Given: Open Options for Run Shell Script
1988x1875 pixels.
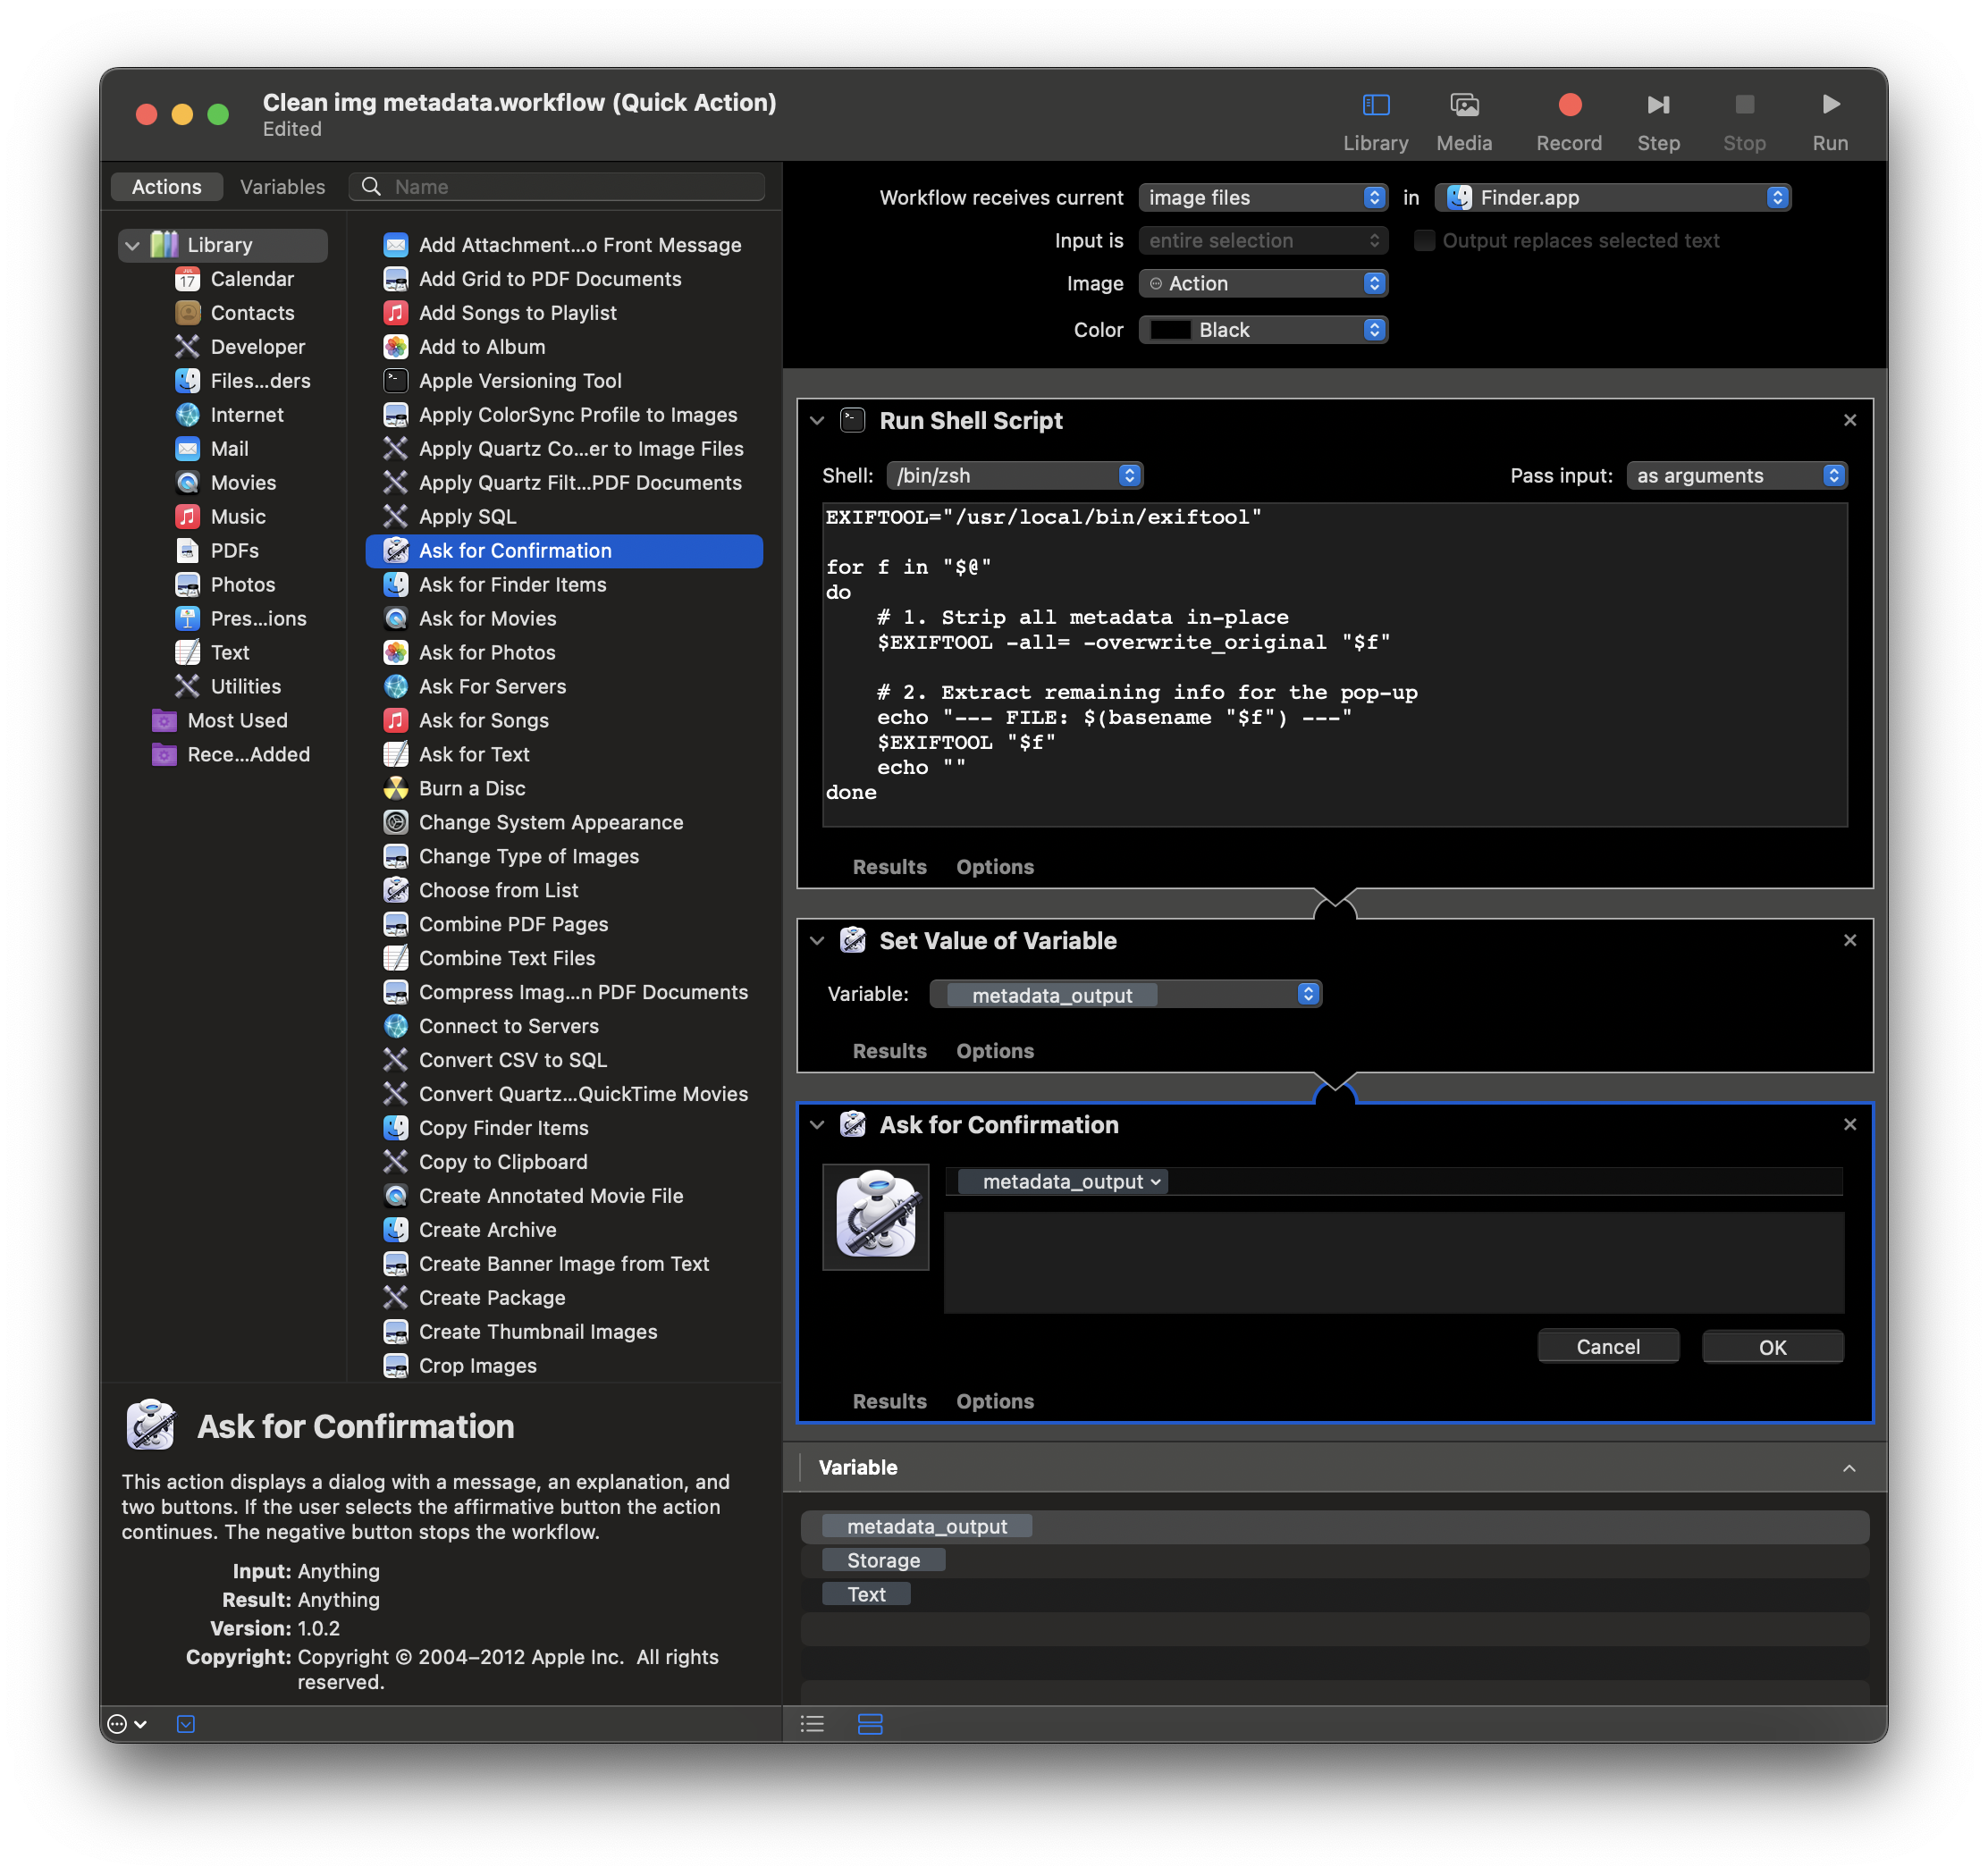Looking at the screenshot, I should pos(994,866).
